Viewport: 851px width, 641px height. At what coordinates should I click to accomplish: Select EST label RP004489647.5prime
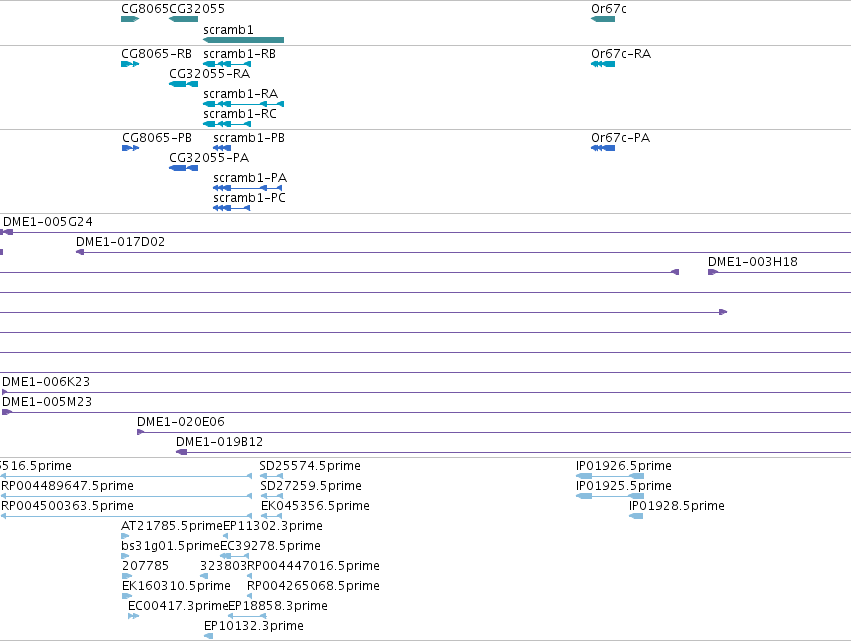[x=67, y=486]
